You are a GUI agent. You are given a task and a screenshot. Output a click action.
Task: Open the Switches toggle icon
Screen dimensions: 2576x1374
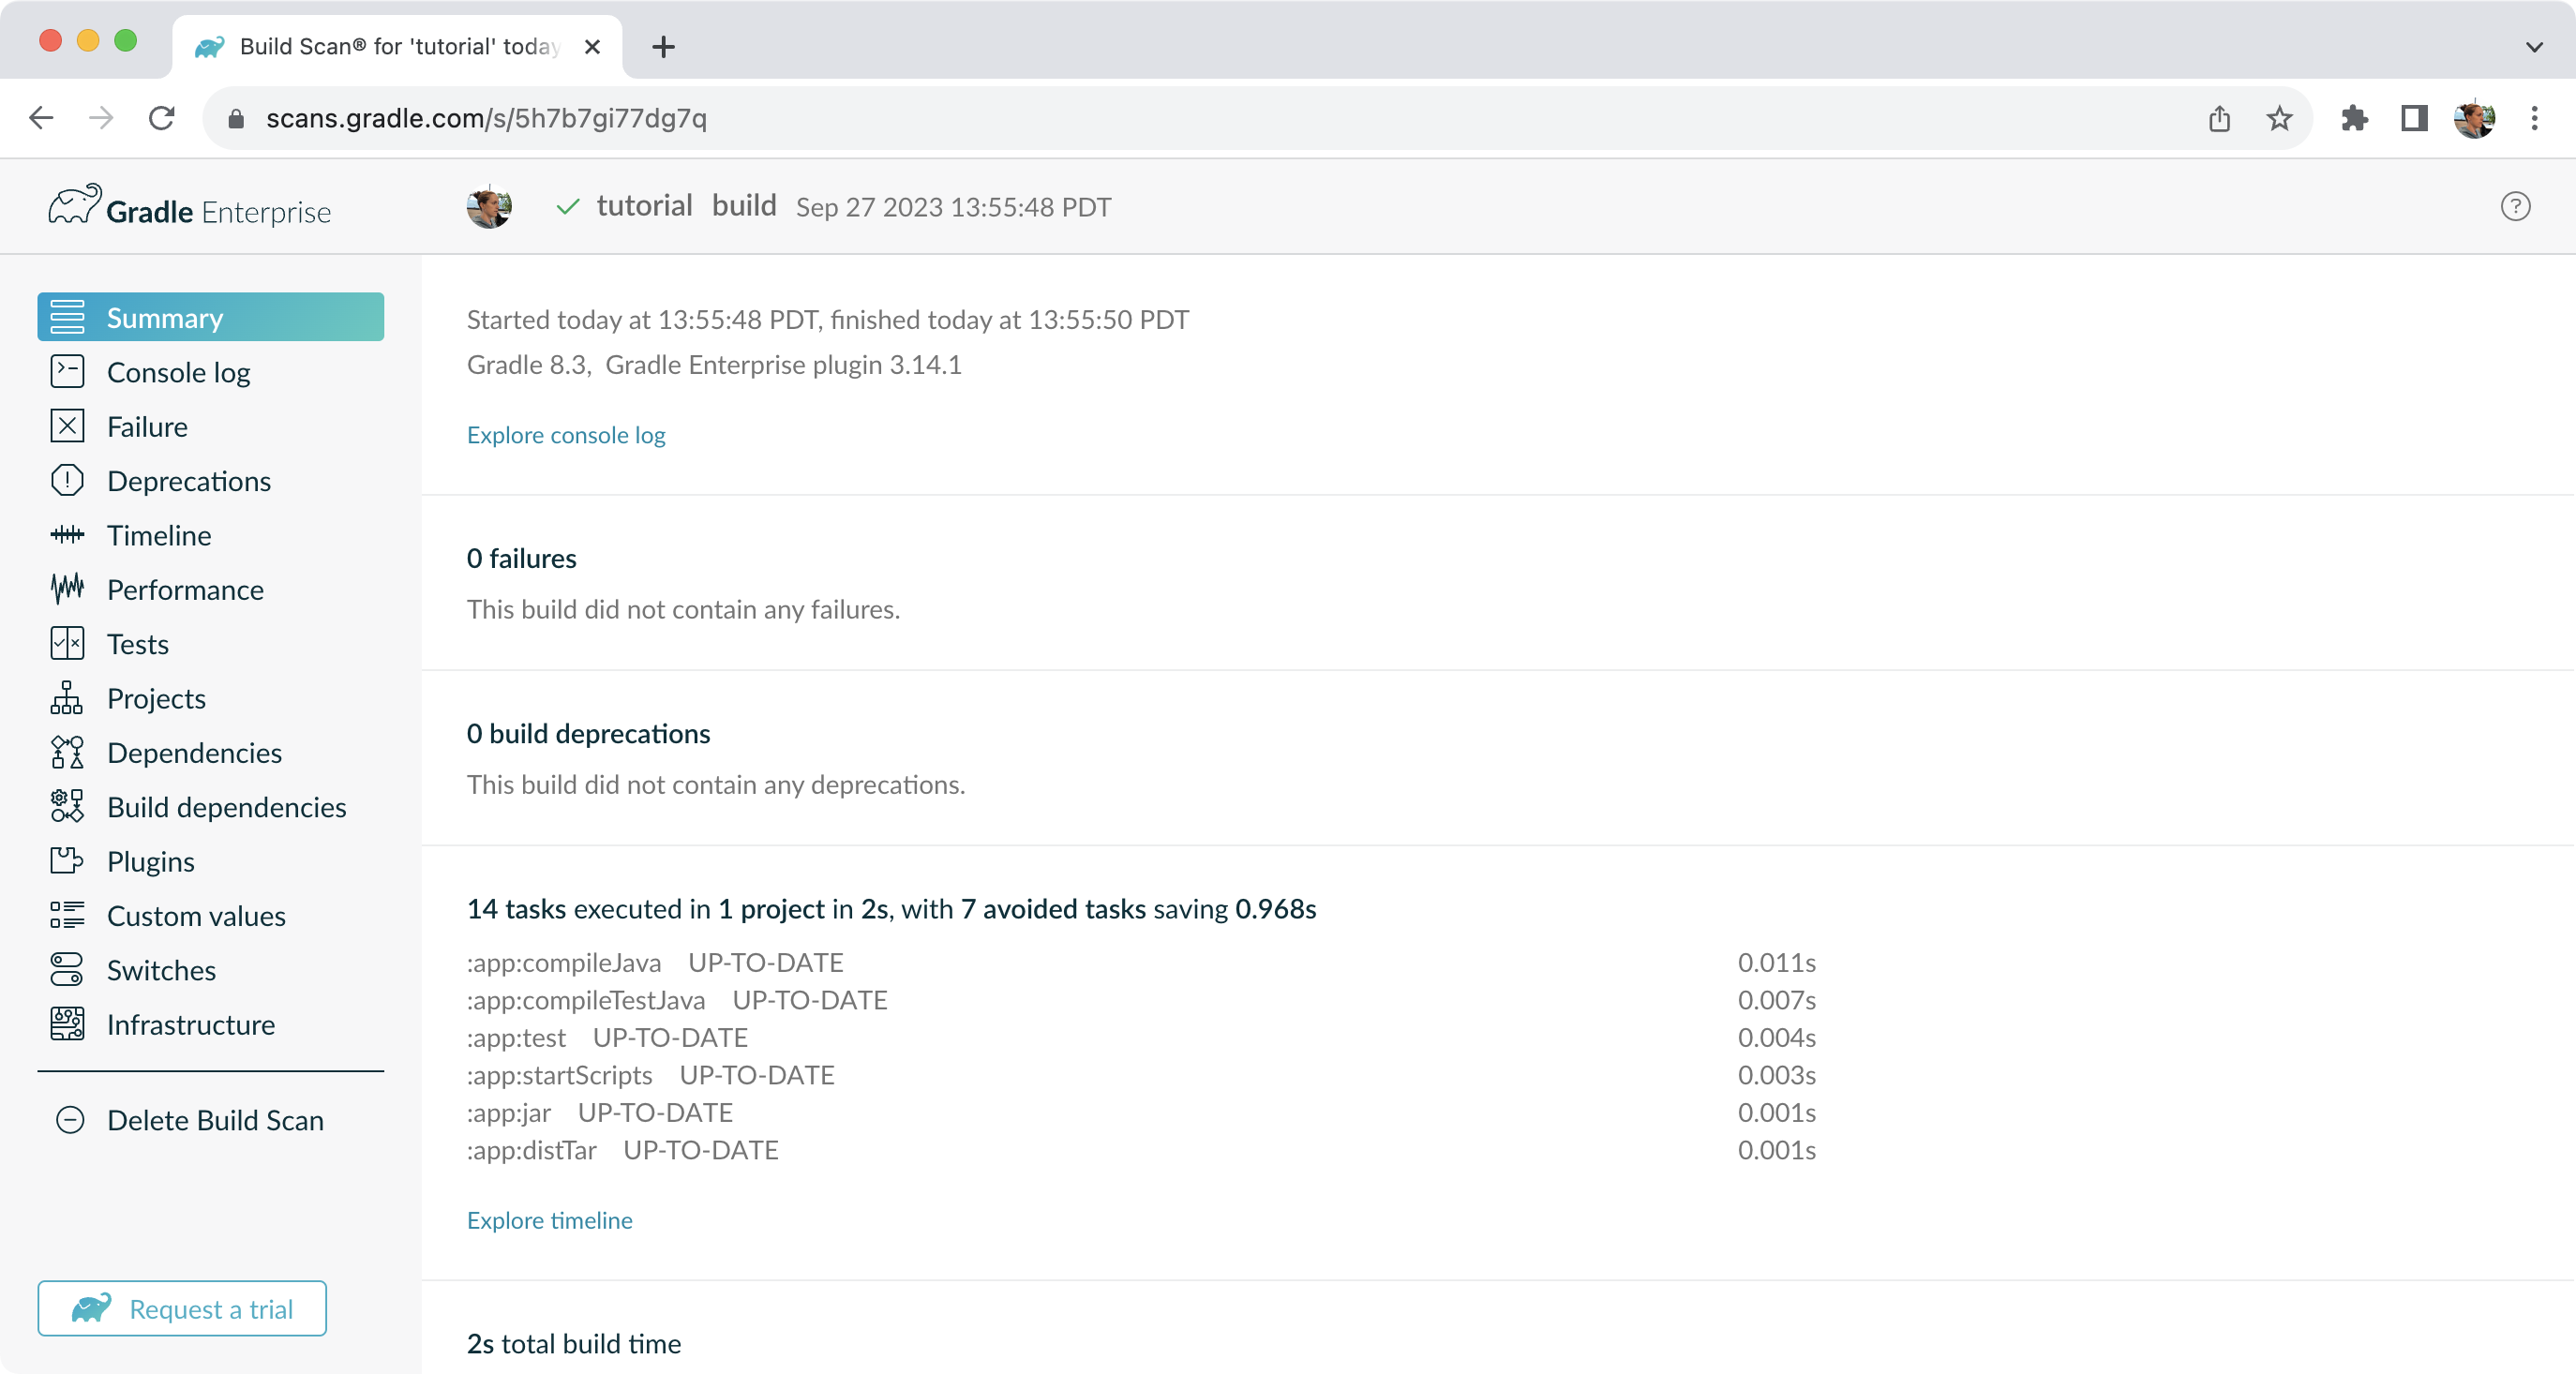[67, 969]
